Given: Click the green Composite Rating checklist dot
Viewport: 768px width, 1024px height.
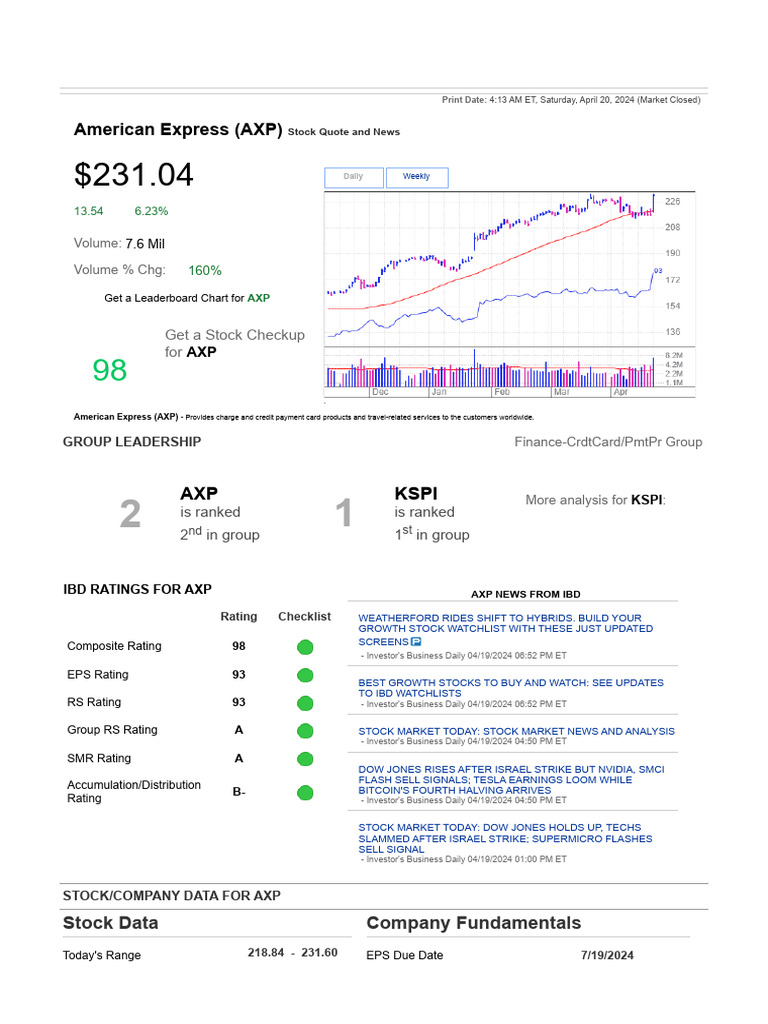Looking at the screenshot, I should (305, 647).
